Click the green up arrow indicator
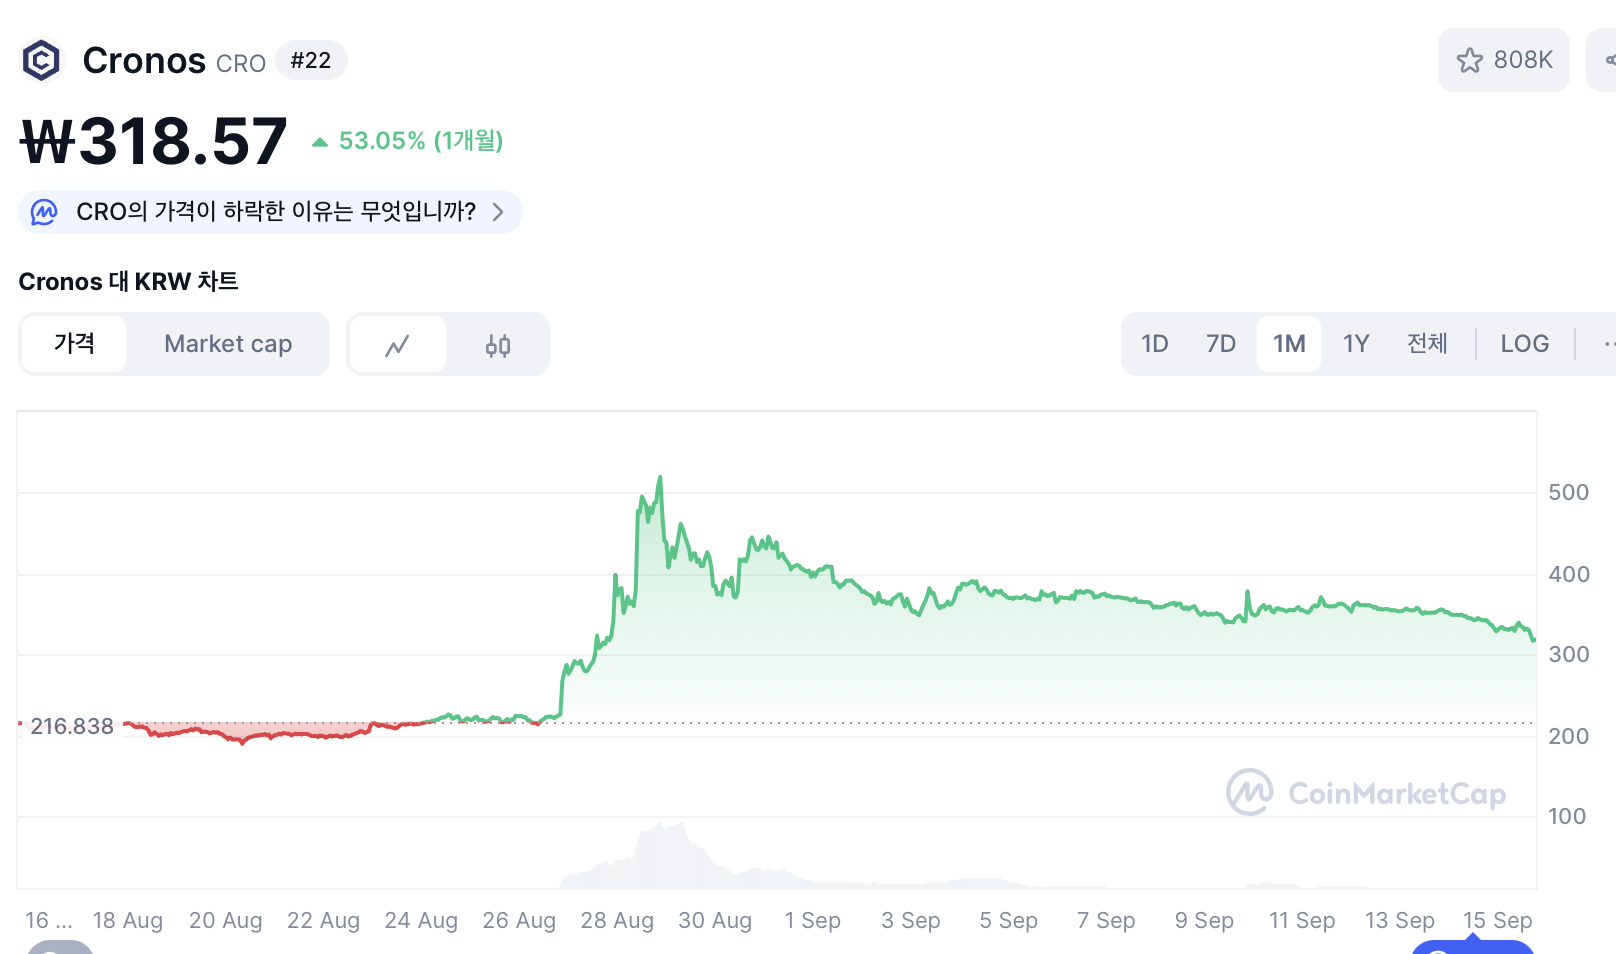 pyautogui.click(x=319, y=141)
